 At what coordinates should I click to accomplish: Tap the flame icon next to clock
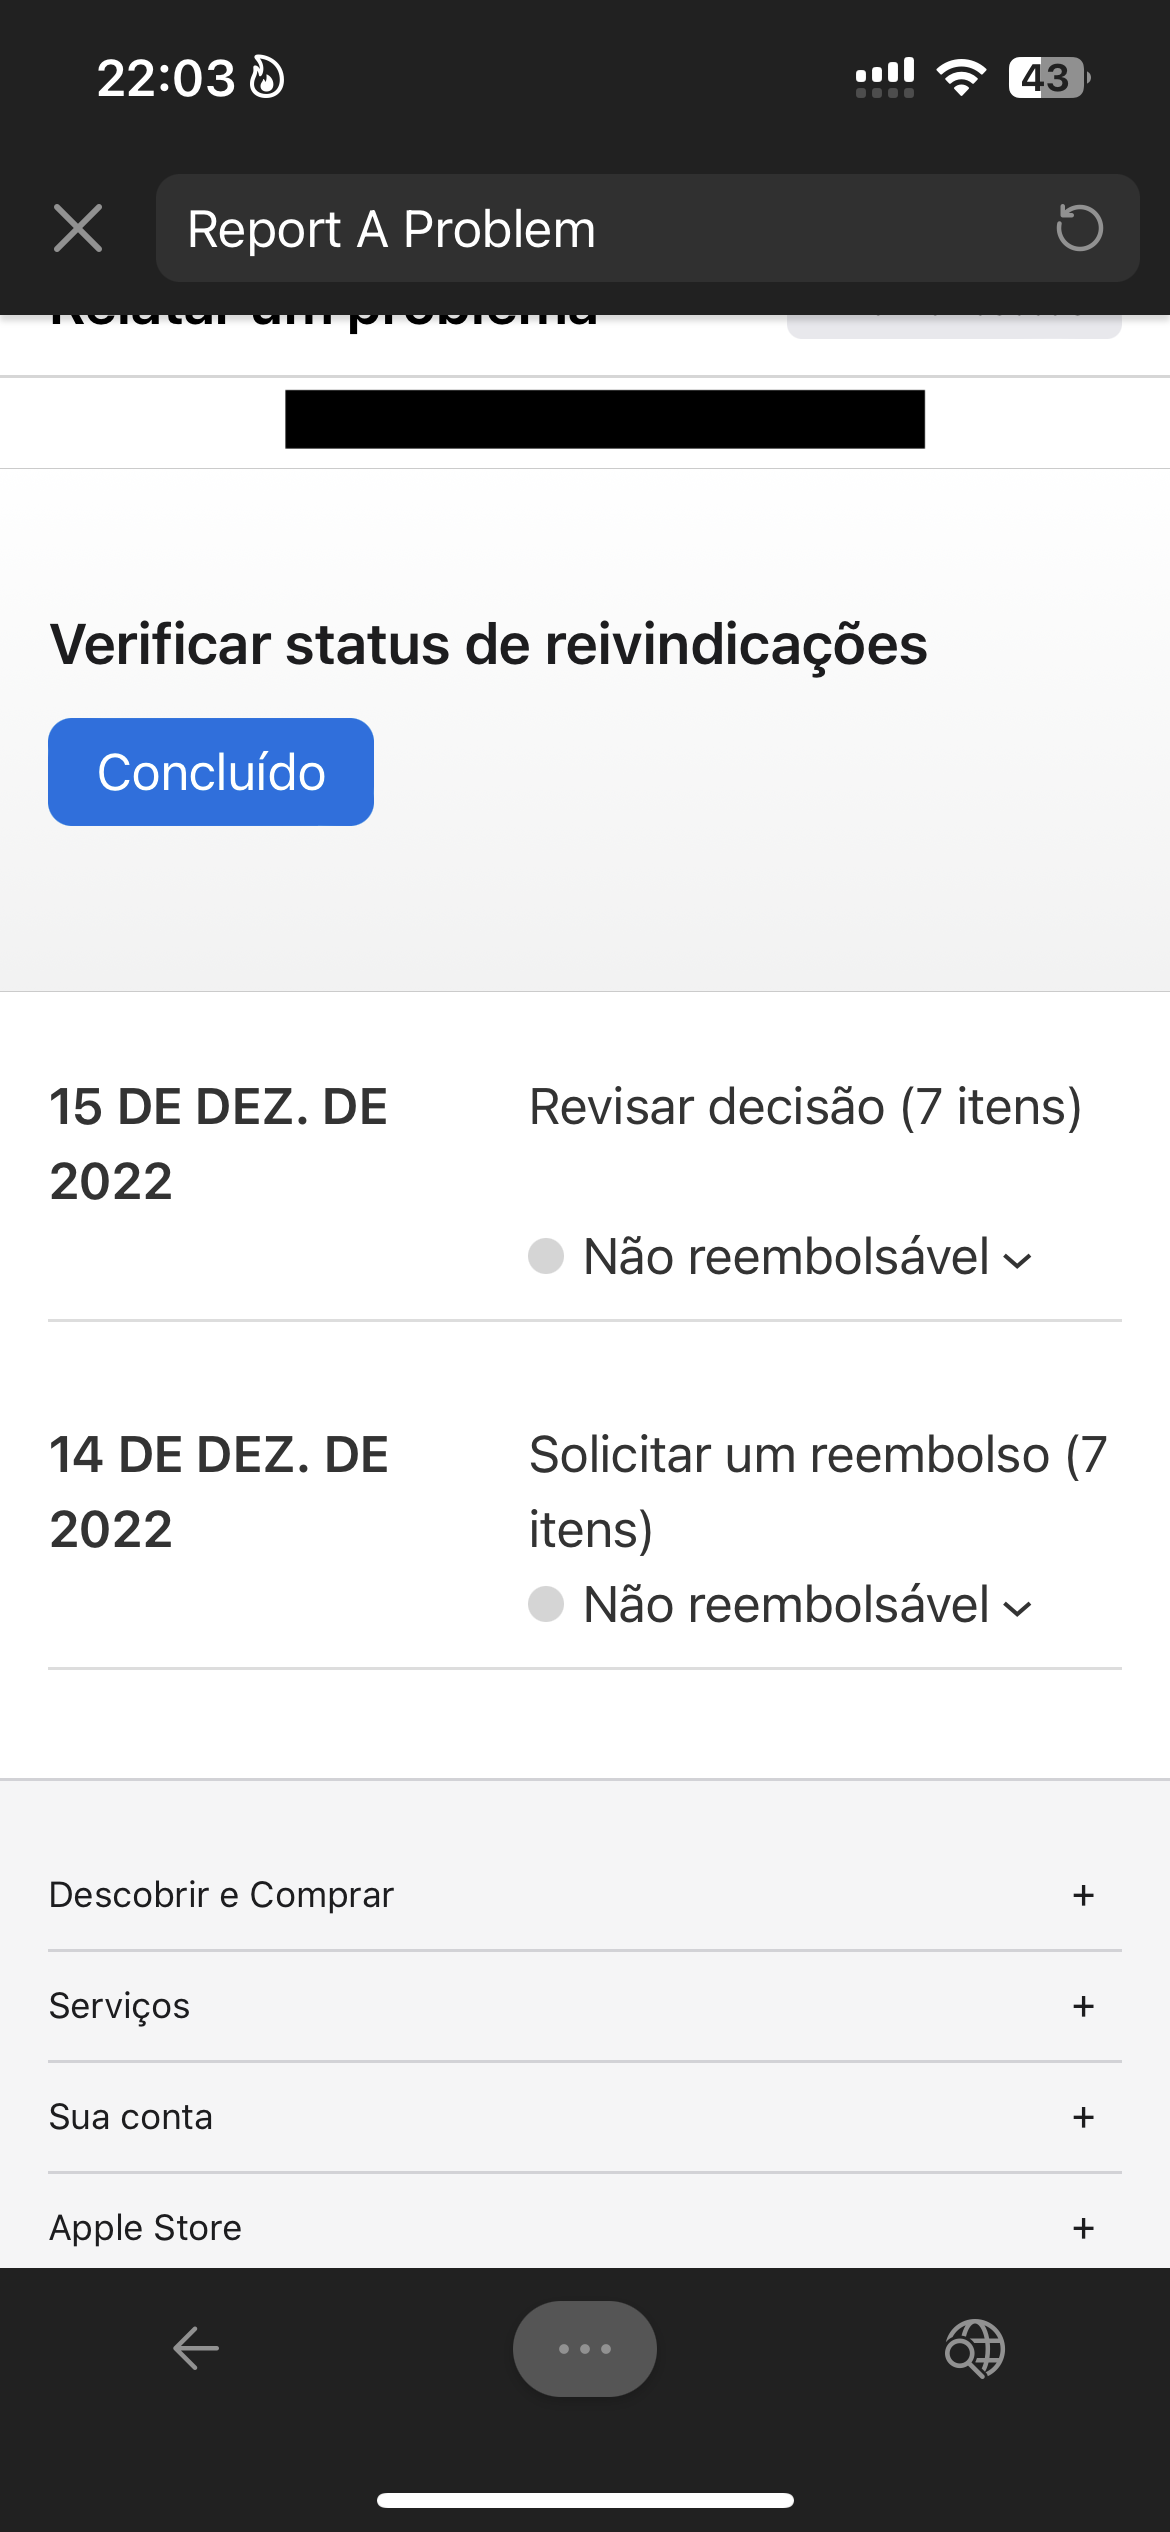tap(267, 78)
